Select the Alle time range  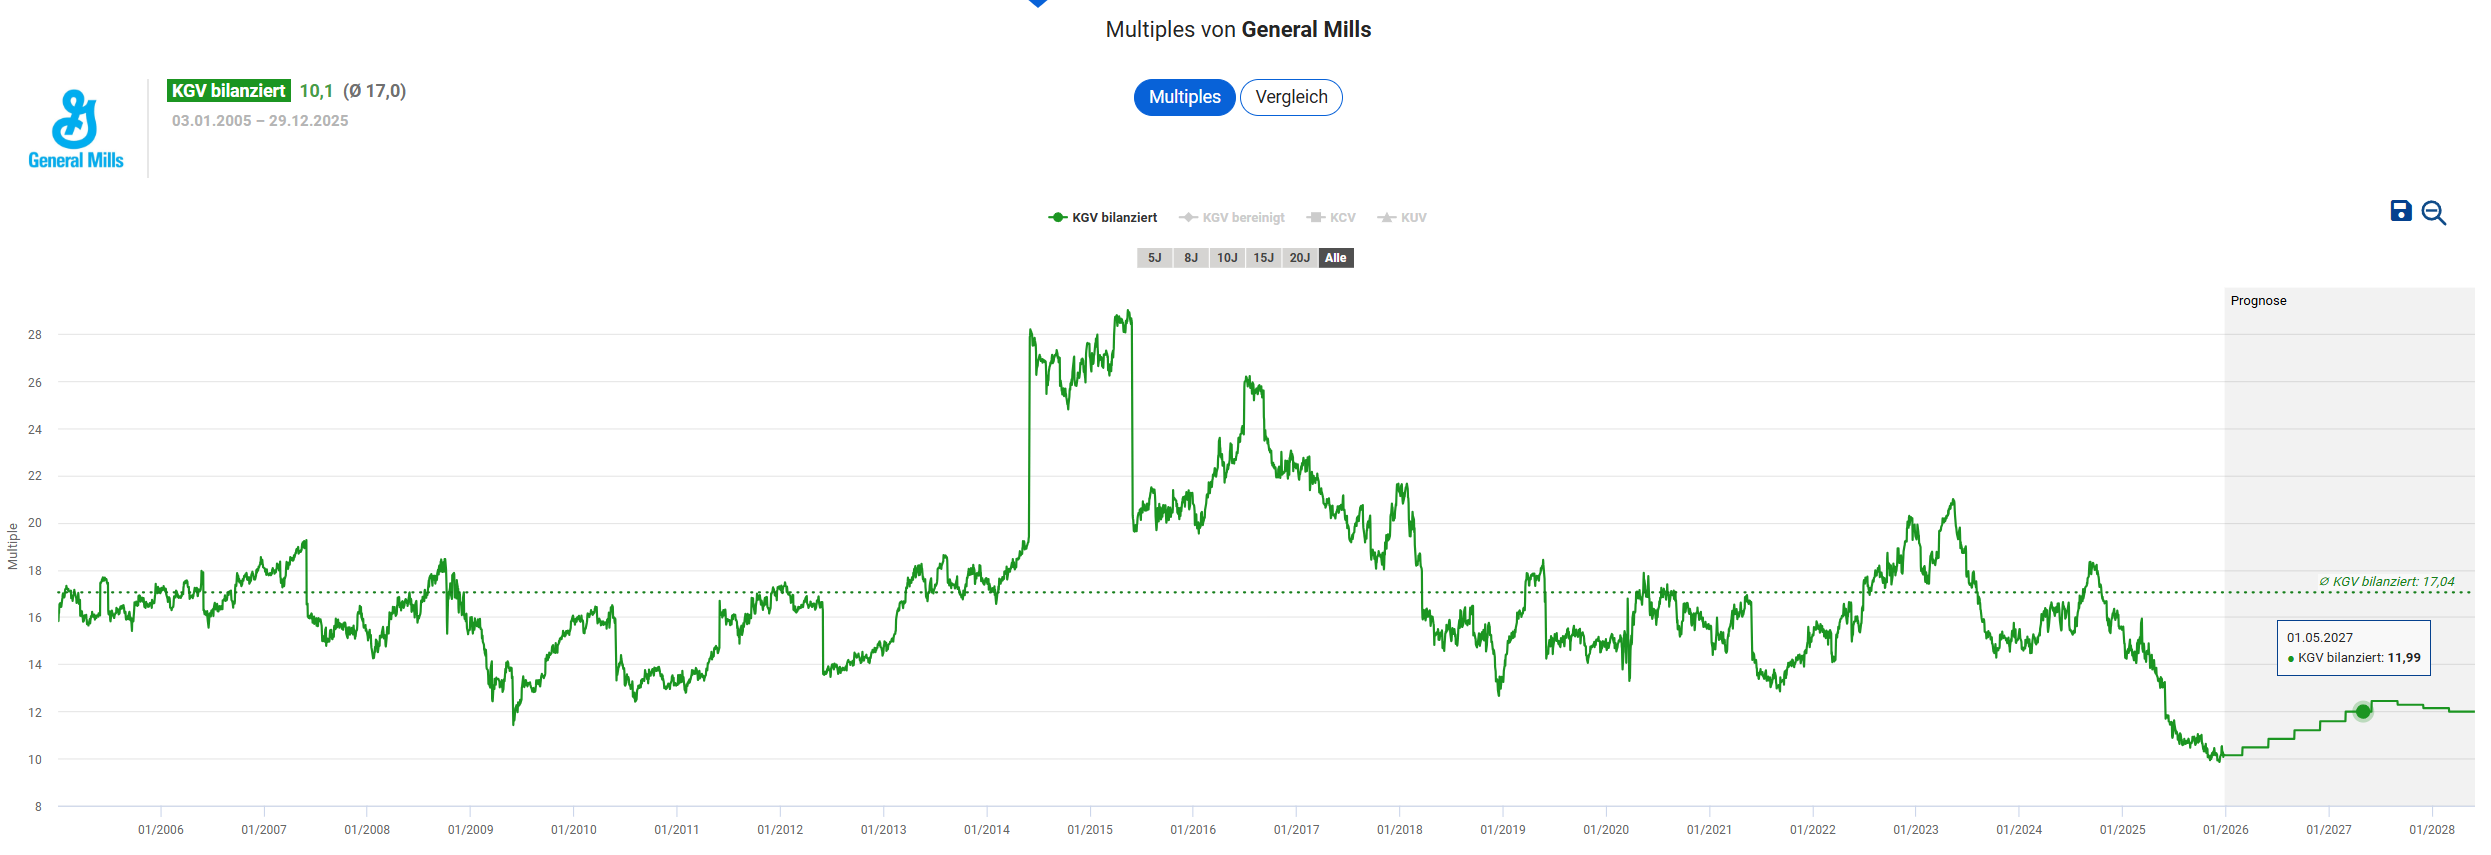click(1335, 258)
